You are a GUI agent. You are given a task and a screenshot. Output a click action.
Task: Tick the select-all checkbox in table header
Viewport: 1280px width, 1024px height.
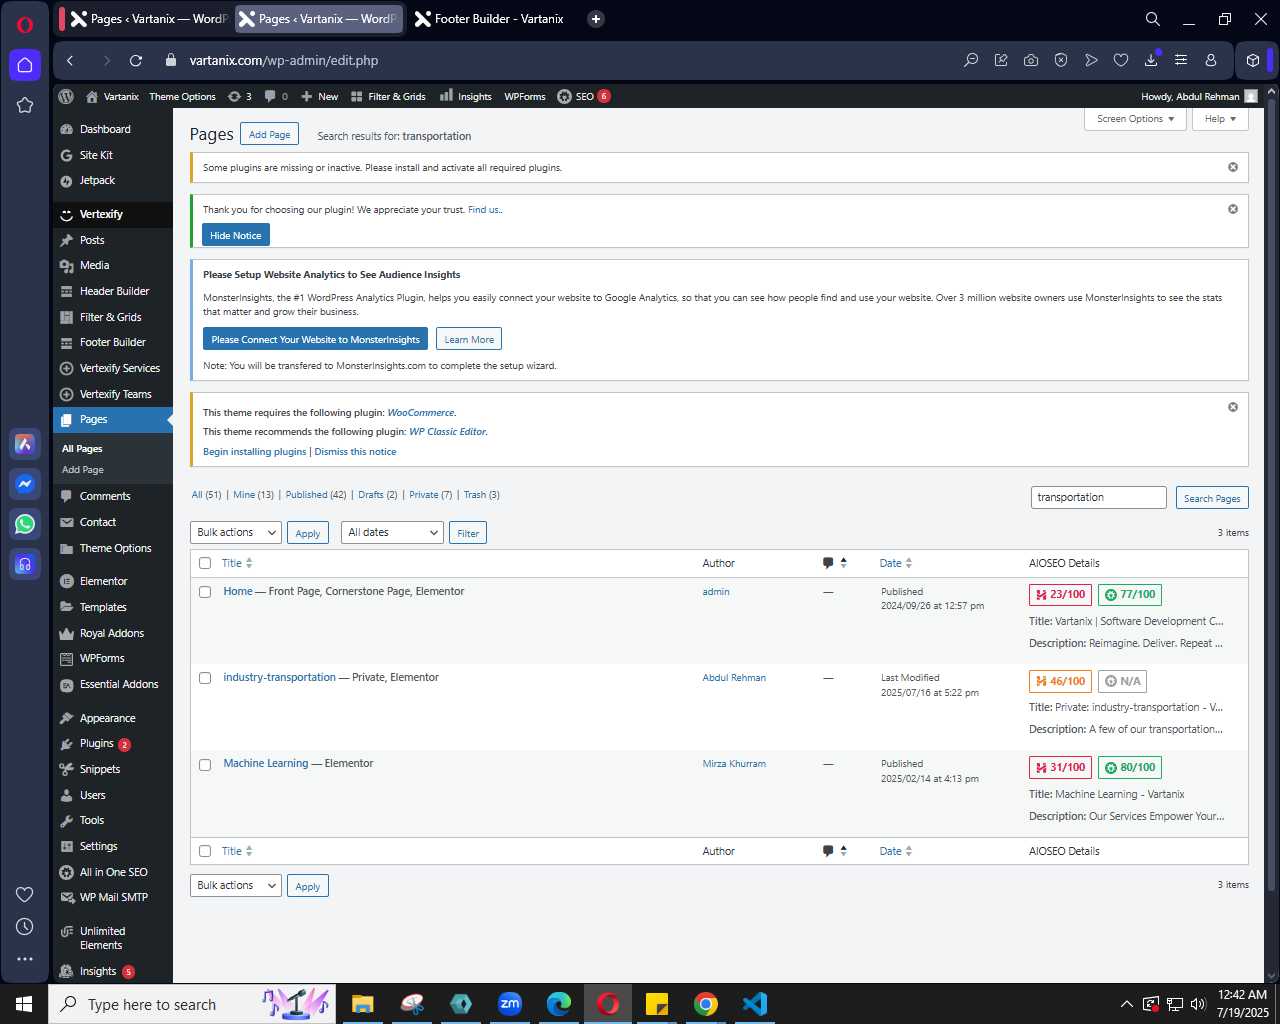click(x=205, y=563)
